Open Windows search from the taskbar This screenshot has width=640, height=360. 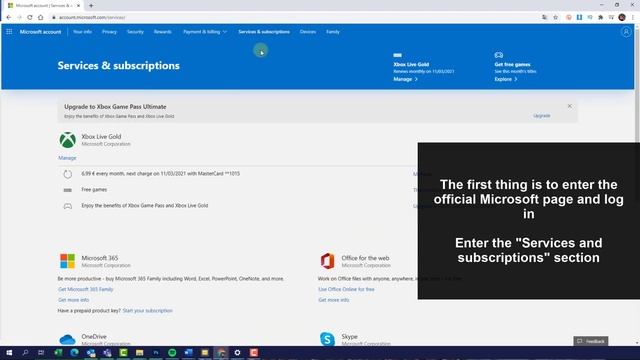(x=25, y=353)
